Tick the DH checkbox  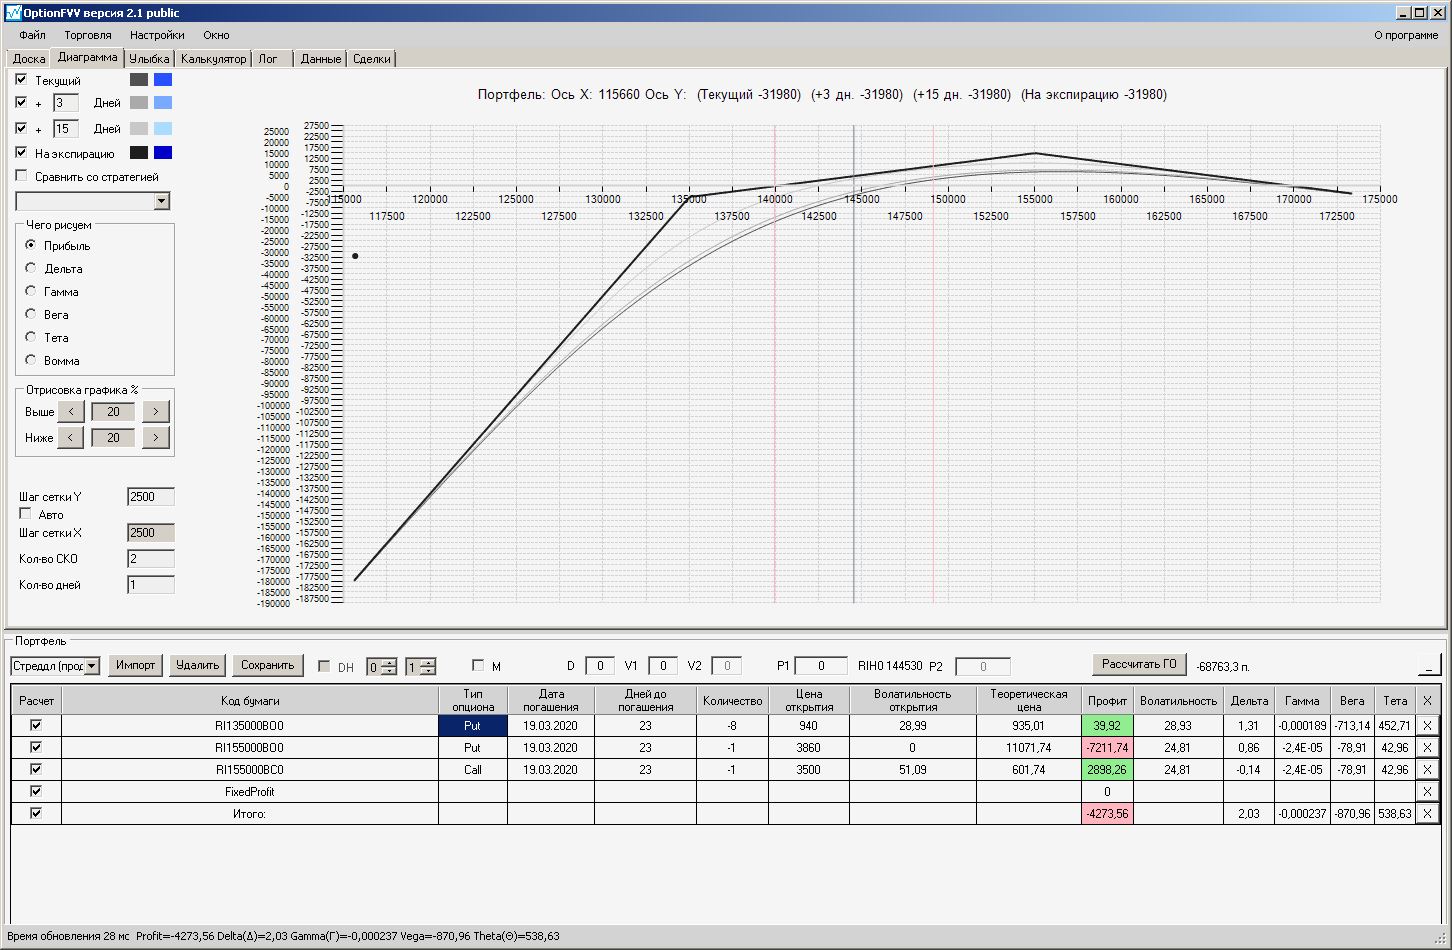point(324,666)
